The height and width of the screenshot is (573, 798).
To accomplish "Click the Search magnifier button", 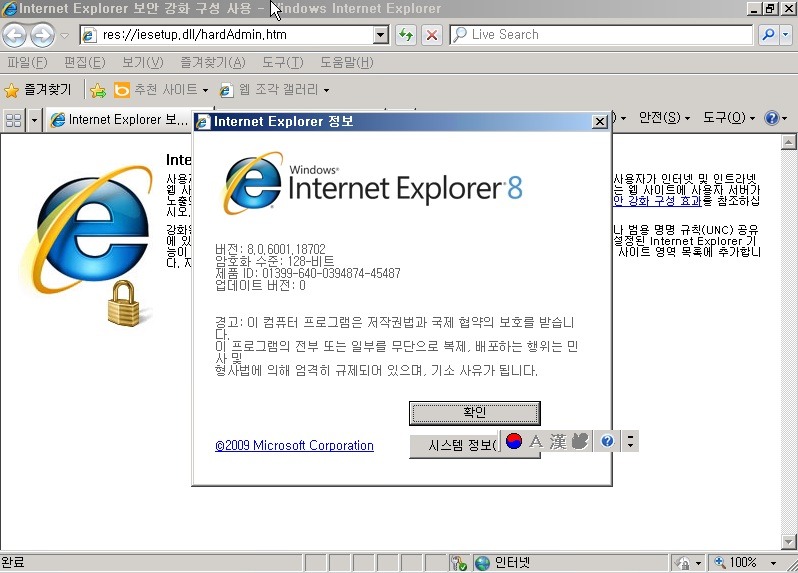I will (x=767, y=35).
